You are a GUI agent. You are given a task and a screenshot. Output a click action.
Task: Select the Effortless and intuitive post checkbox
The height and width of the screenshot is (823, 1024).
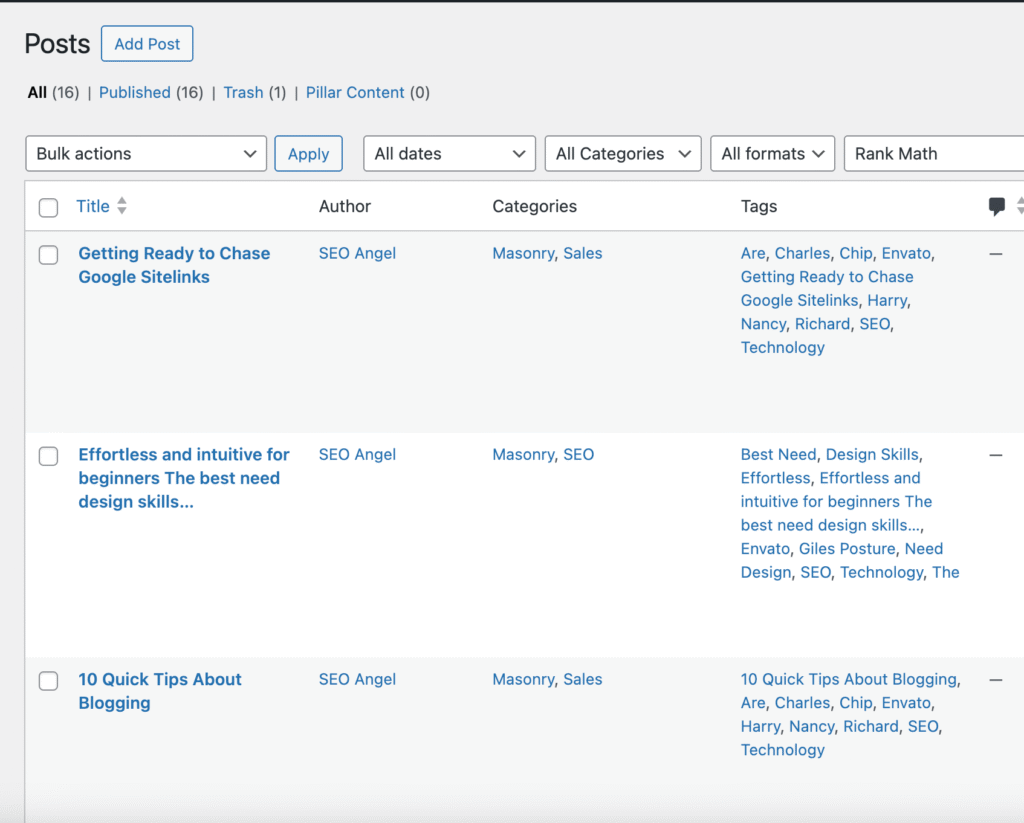[48, 456]
